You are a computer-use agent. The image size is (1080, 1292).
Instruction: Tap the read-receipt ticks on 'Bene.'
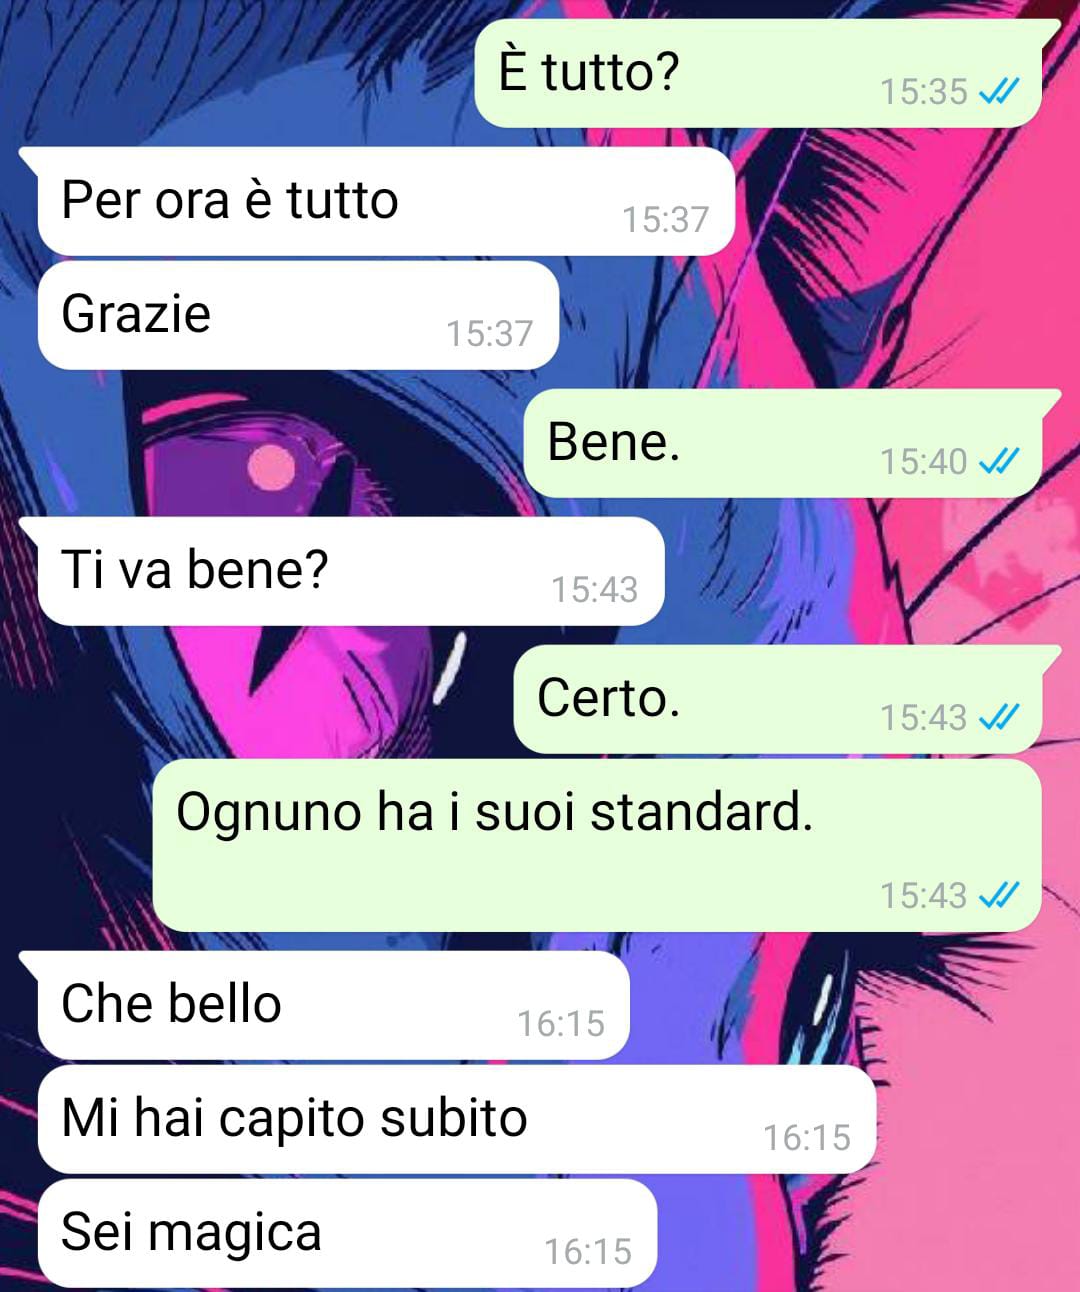(998, 462)
